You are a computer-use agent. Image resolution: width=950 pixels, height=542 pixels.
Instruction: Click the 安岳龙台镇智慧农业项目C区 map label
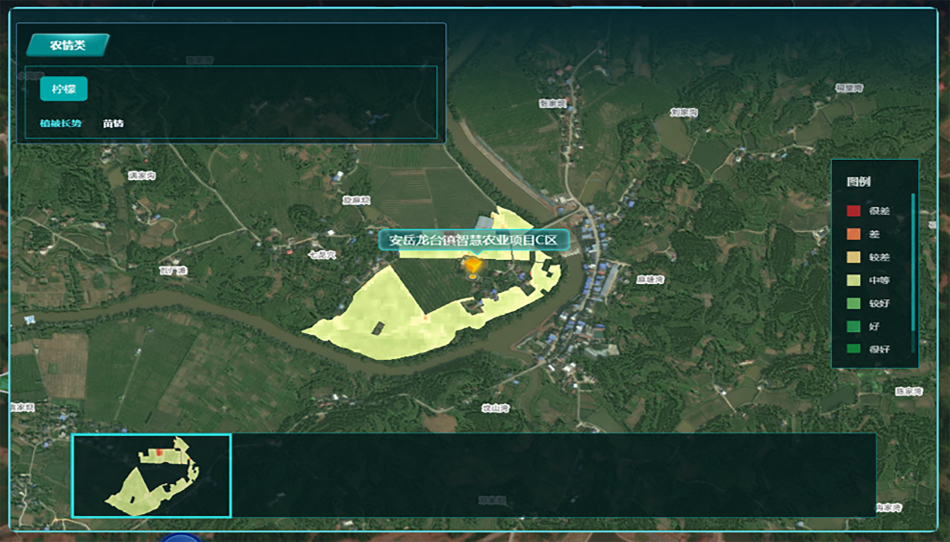coord(473,240)
